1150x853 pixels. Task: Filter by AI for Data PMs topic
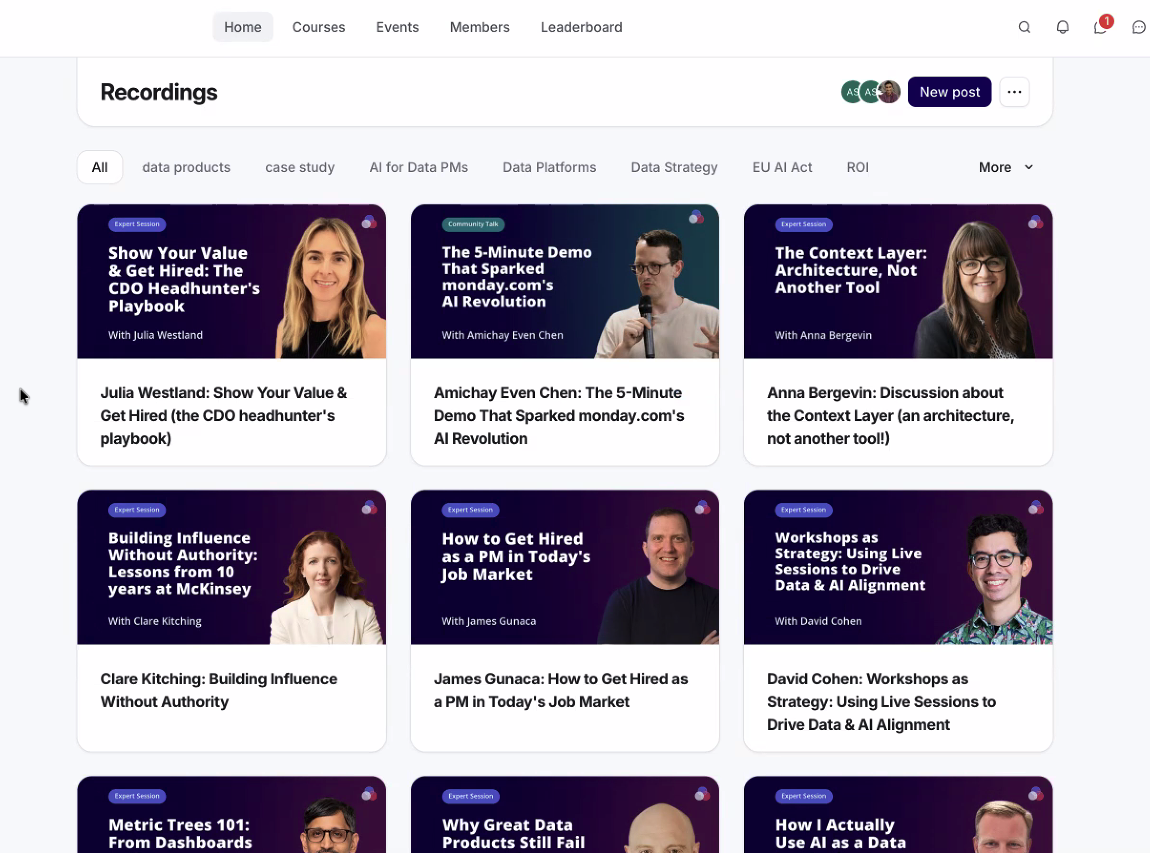[x=419, y=167]
